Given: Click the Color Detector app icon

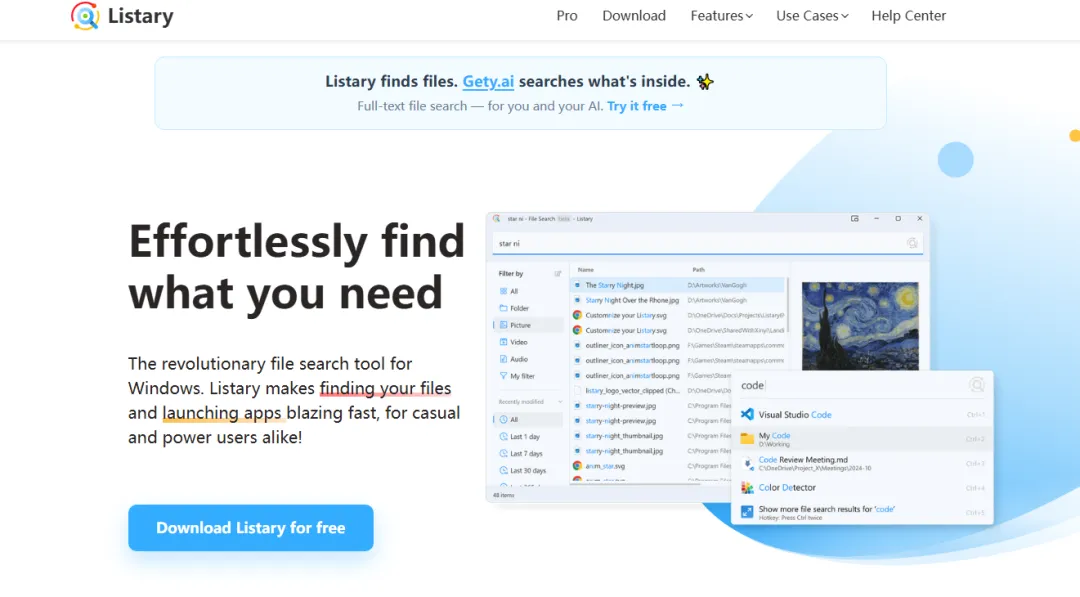Looking at the screenshot, I should pyautogui.click(x=747, y=488).
